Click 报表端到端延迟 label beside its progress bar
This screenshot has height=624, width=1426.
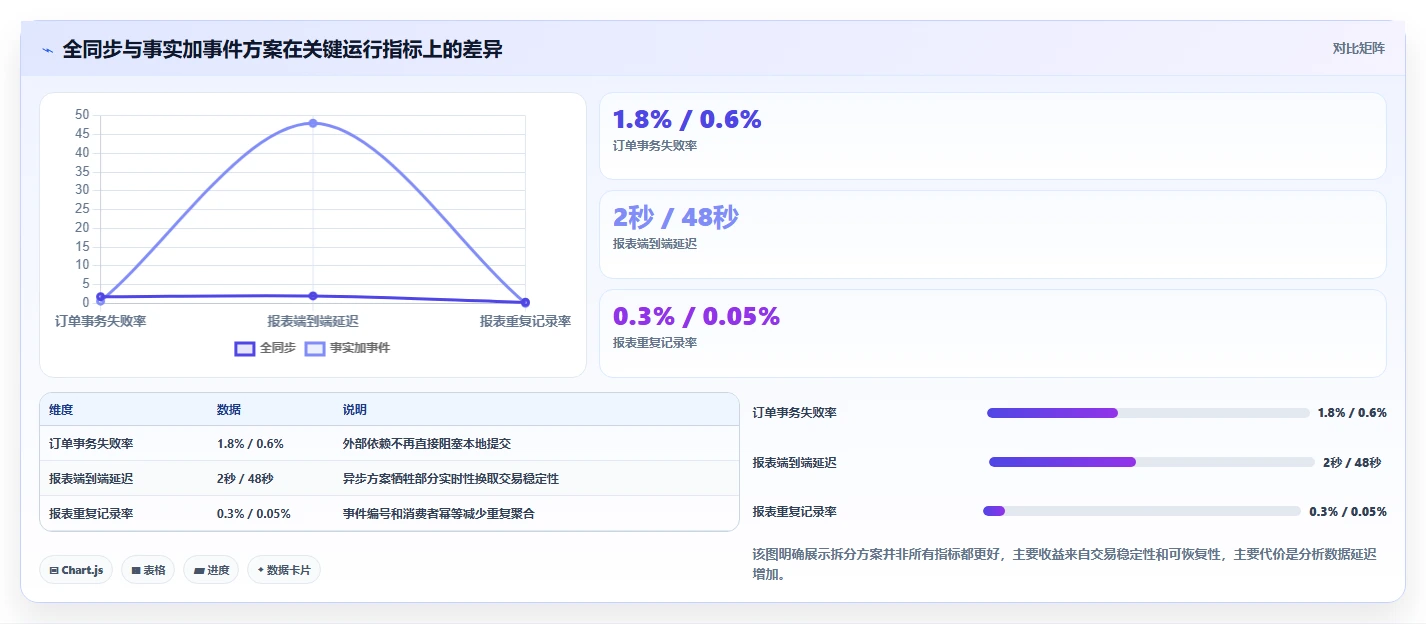(x=795, y=462)
